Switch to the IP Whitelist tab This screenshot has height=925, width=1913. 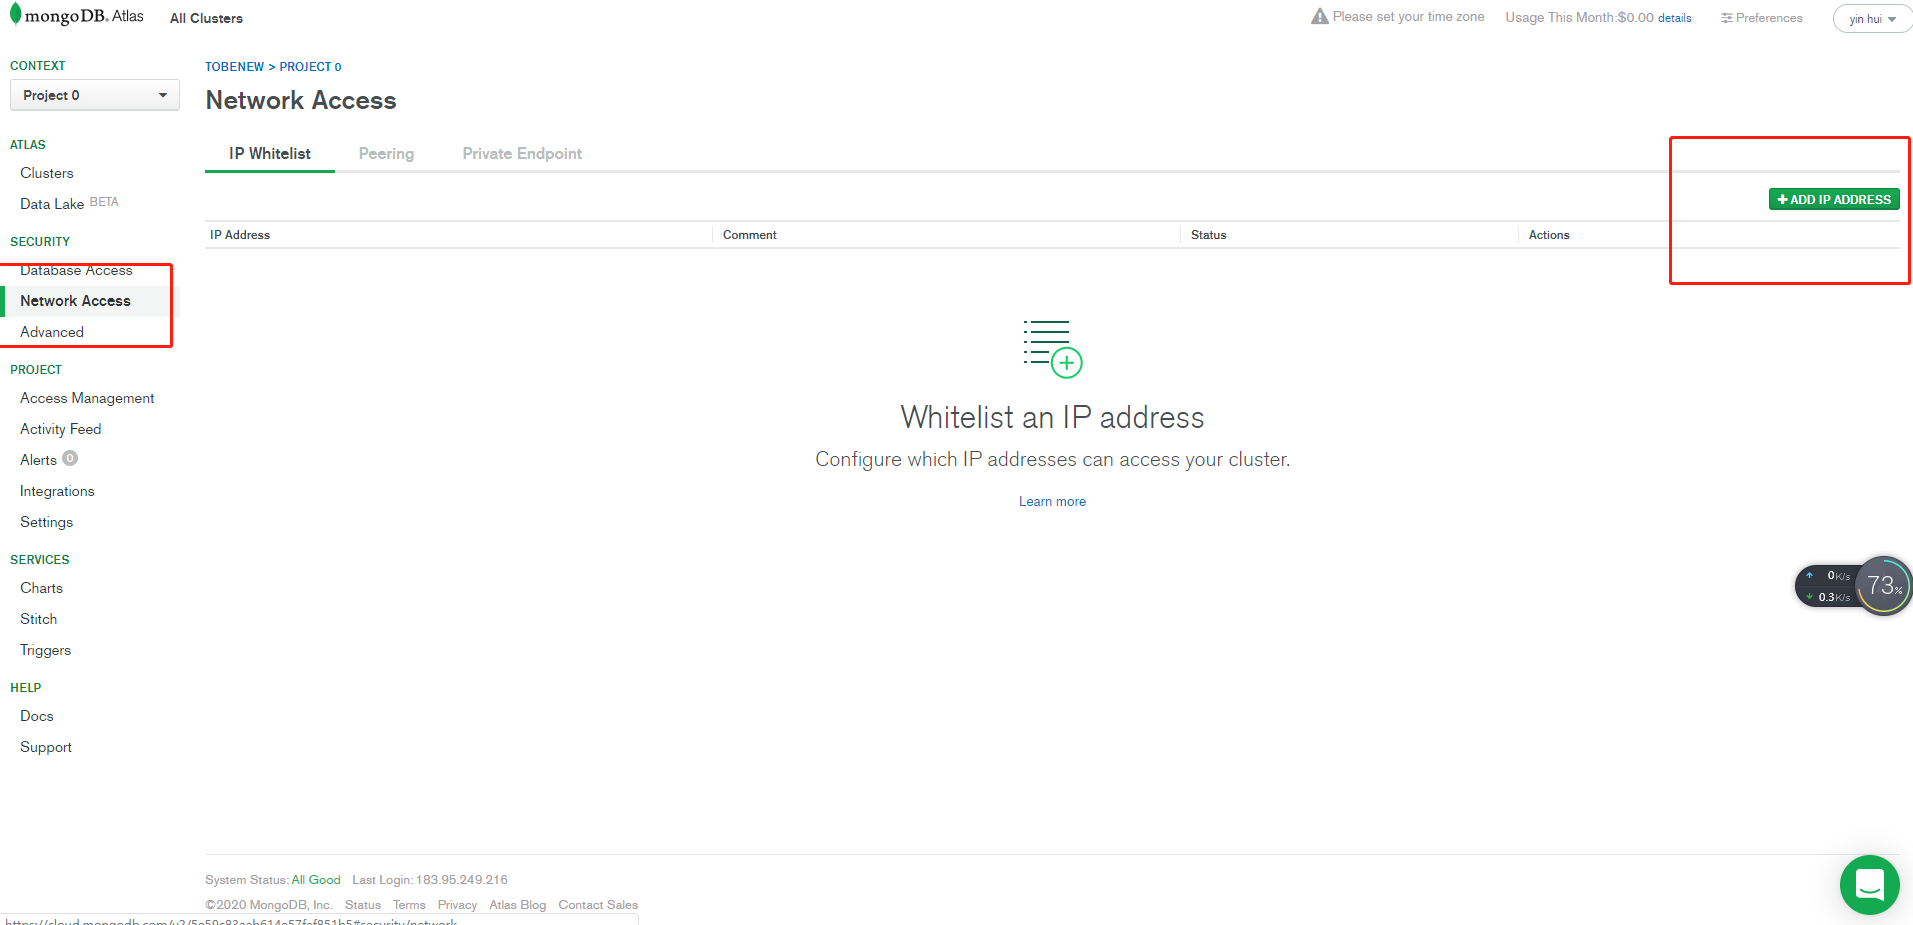(x=270, y=154)
